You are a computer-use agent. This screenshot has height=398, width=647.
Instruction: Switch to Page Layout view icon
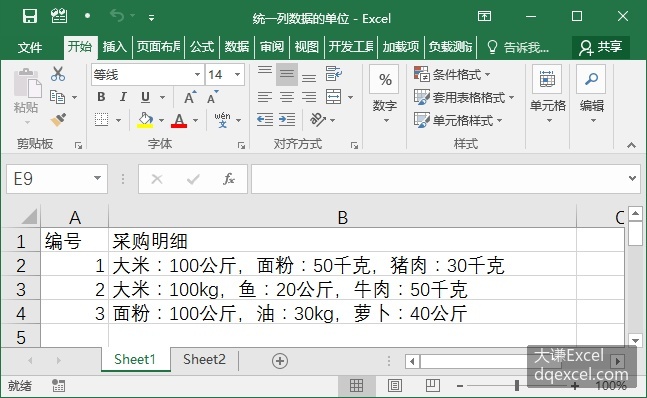coord(394,386)
